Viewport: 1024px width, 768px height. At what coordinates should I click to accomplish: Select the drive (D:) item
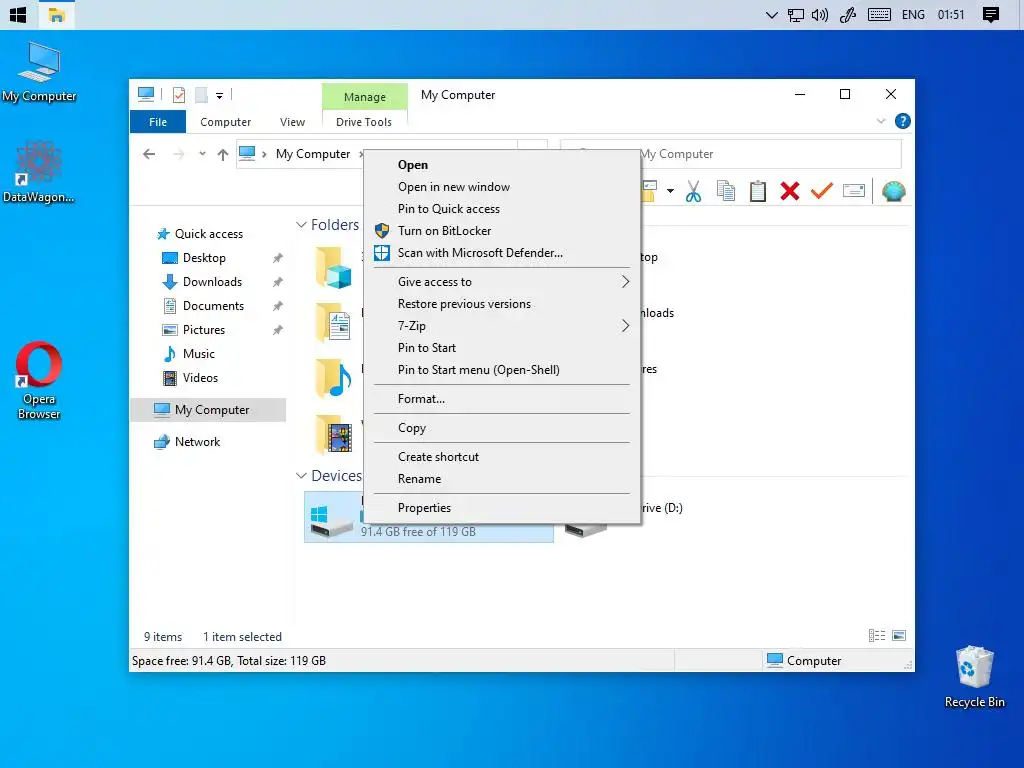[660, 508]
